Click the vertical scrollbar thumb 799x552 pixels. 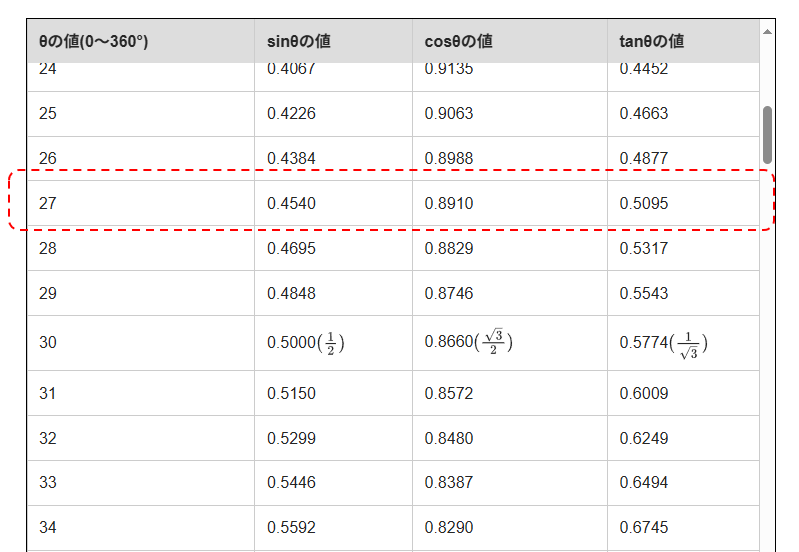767,134
